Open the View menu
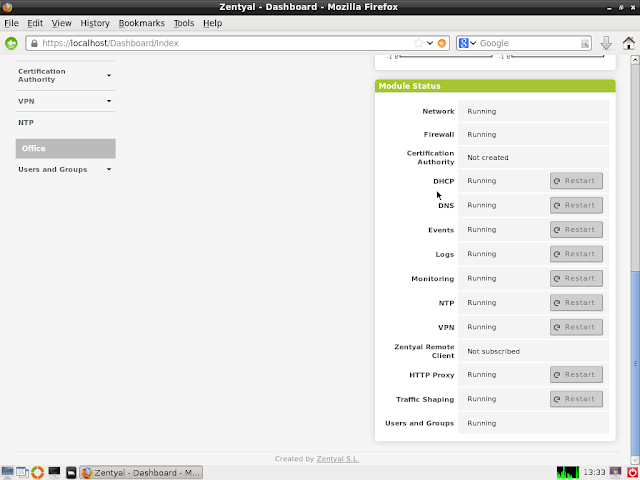This screenshot has width=640, height=480. tap(62, 23)
